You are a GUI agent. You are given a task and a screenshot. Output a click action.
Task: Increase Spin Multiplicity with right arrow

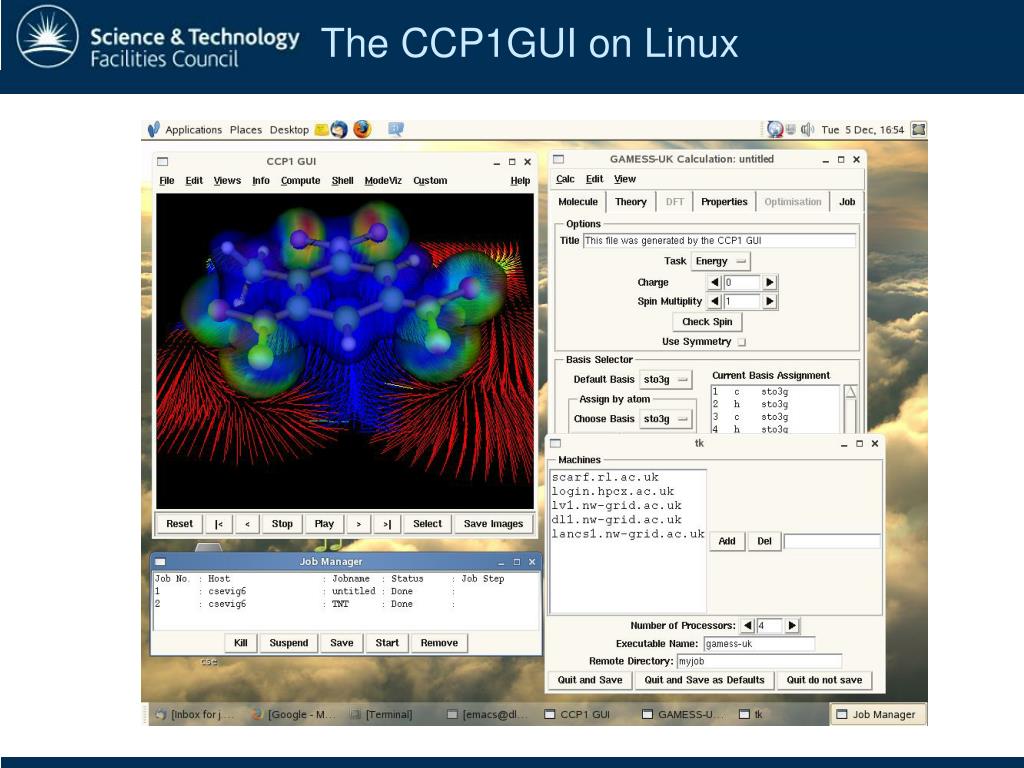tap(769, 301)
